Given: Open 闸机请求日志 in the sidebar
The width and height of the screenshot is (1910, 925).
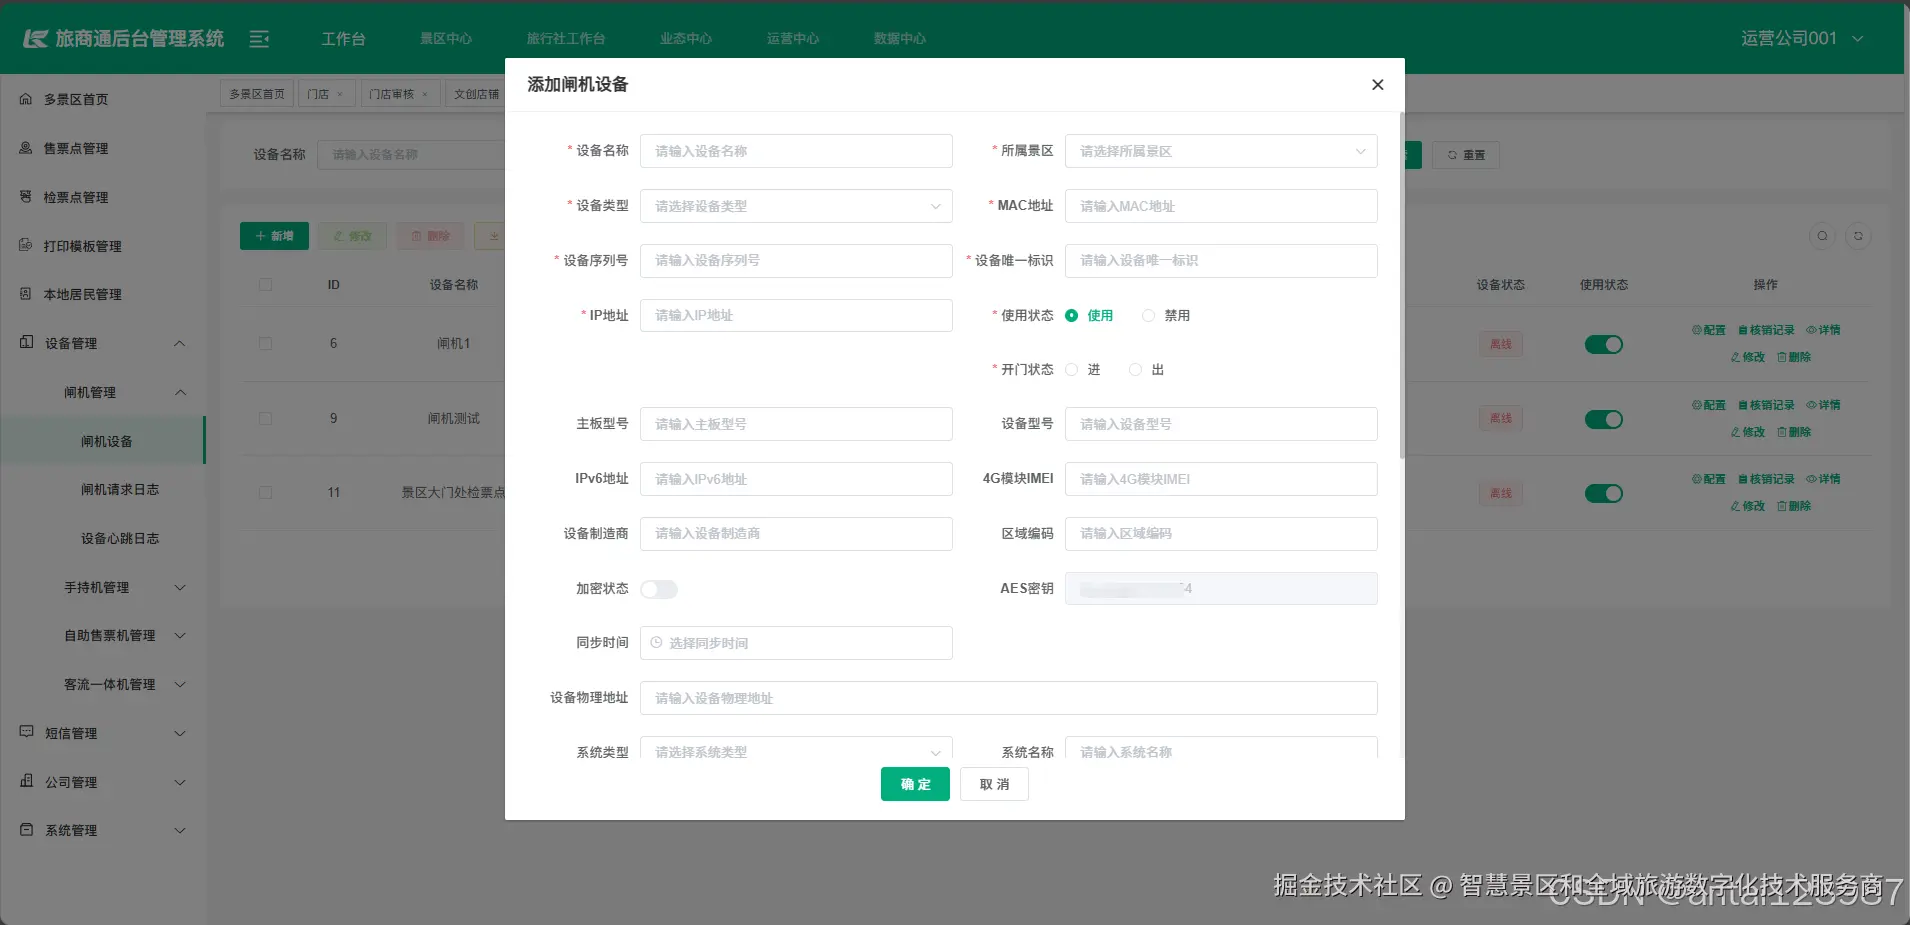Looking at the screenshot, I should [120, 489].
